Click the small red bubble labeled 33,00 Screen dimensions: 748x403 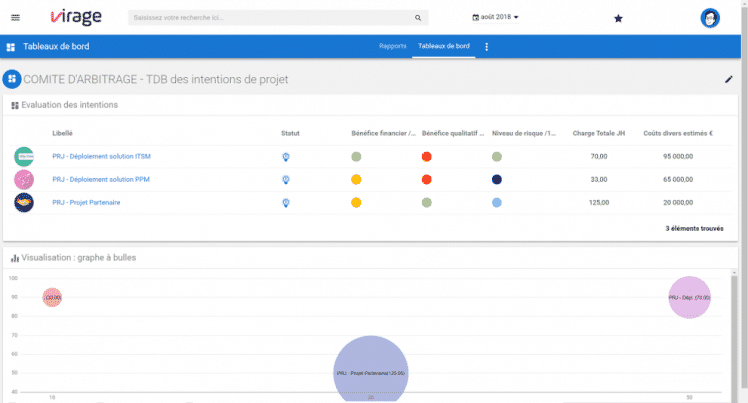click(52, 297)
